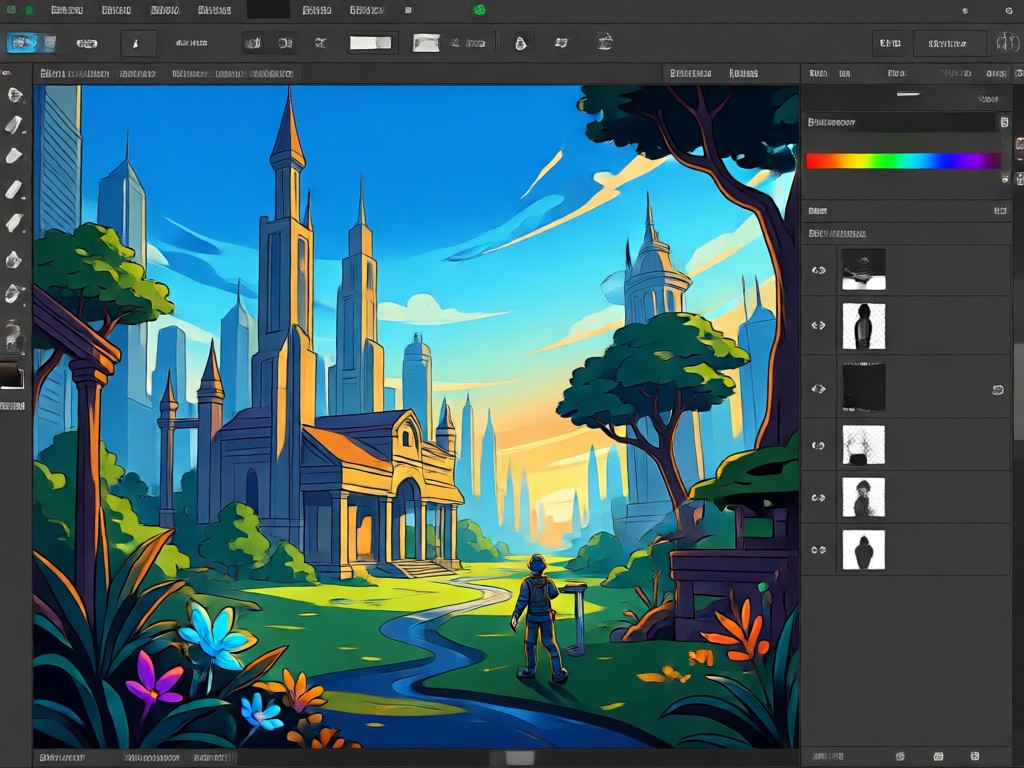Click the dark rectangle in the menu bar
This screenshot has width=1024, height=768.
[x=268, y=10]
